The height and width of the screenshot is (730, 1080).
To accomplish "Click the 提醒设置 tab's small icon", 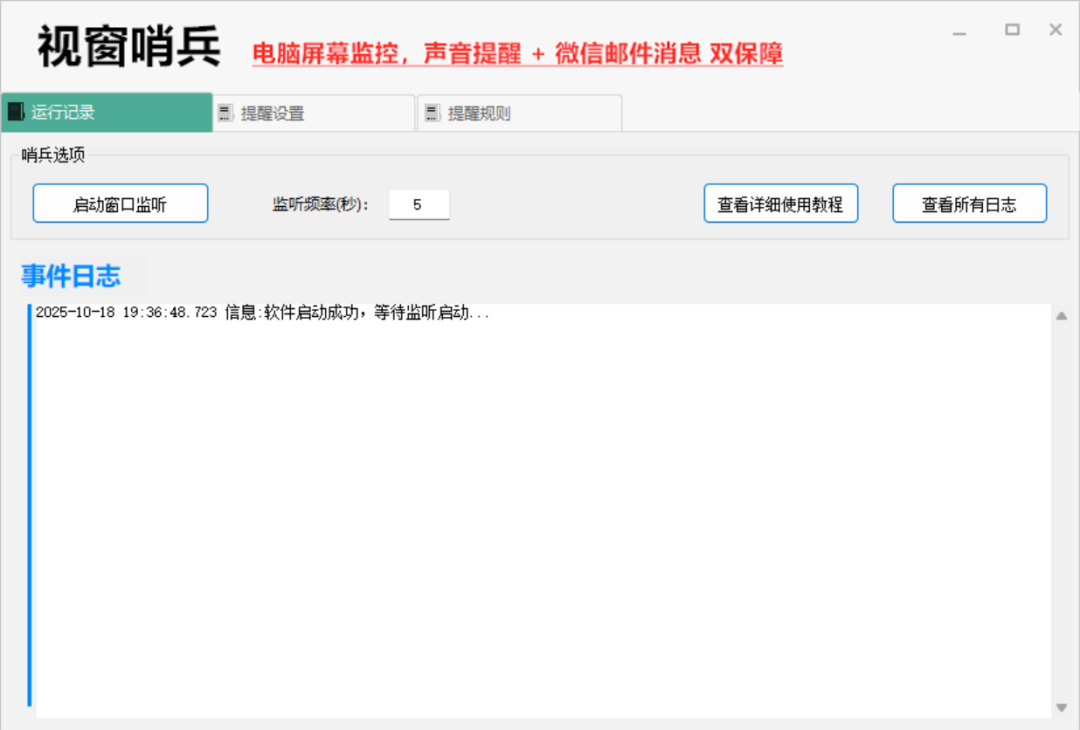I will [225, 112].
